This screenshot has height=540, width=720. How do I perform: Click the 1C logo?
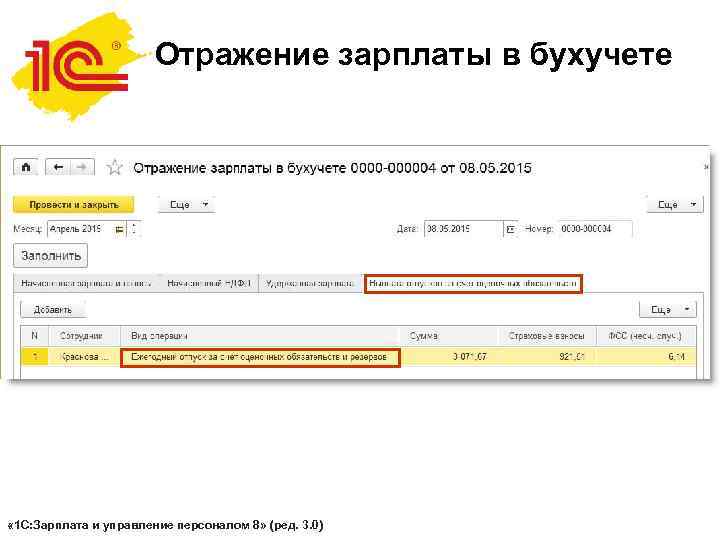(77, 67)
